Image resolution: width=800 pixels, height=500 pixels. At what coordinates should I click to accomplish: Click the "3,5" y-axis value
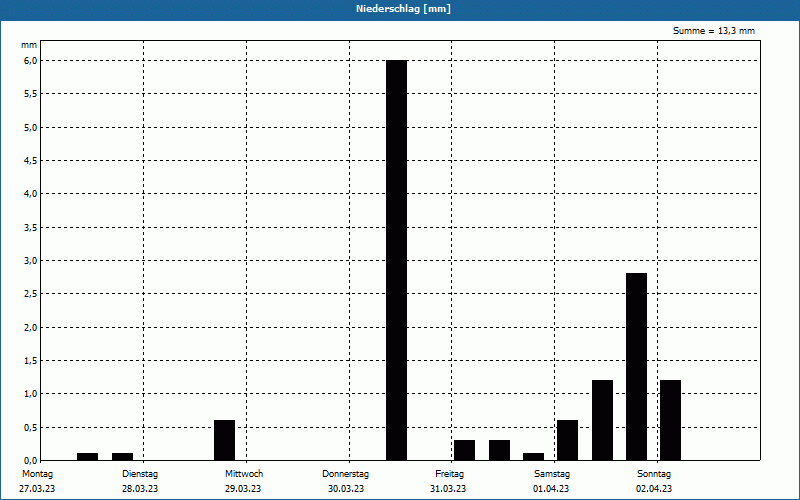pos(31,228)
